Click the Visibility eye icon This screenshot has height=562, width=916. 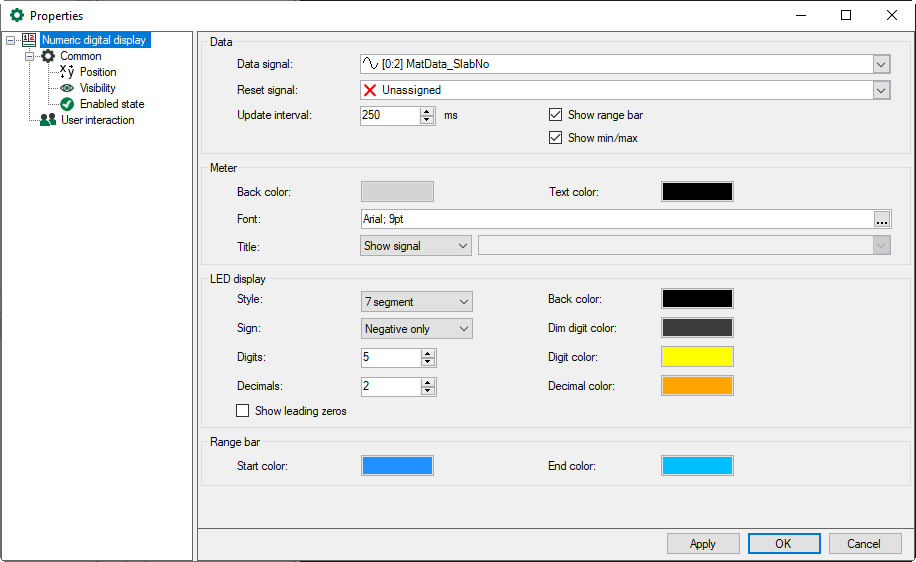(x=67, y=88)
